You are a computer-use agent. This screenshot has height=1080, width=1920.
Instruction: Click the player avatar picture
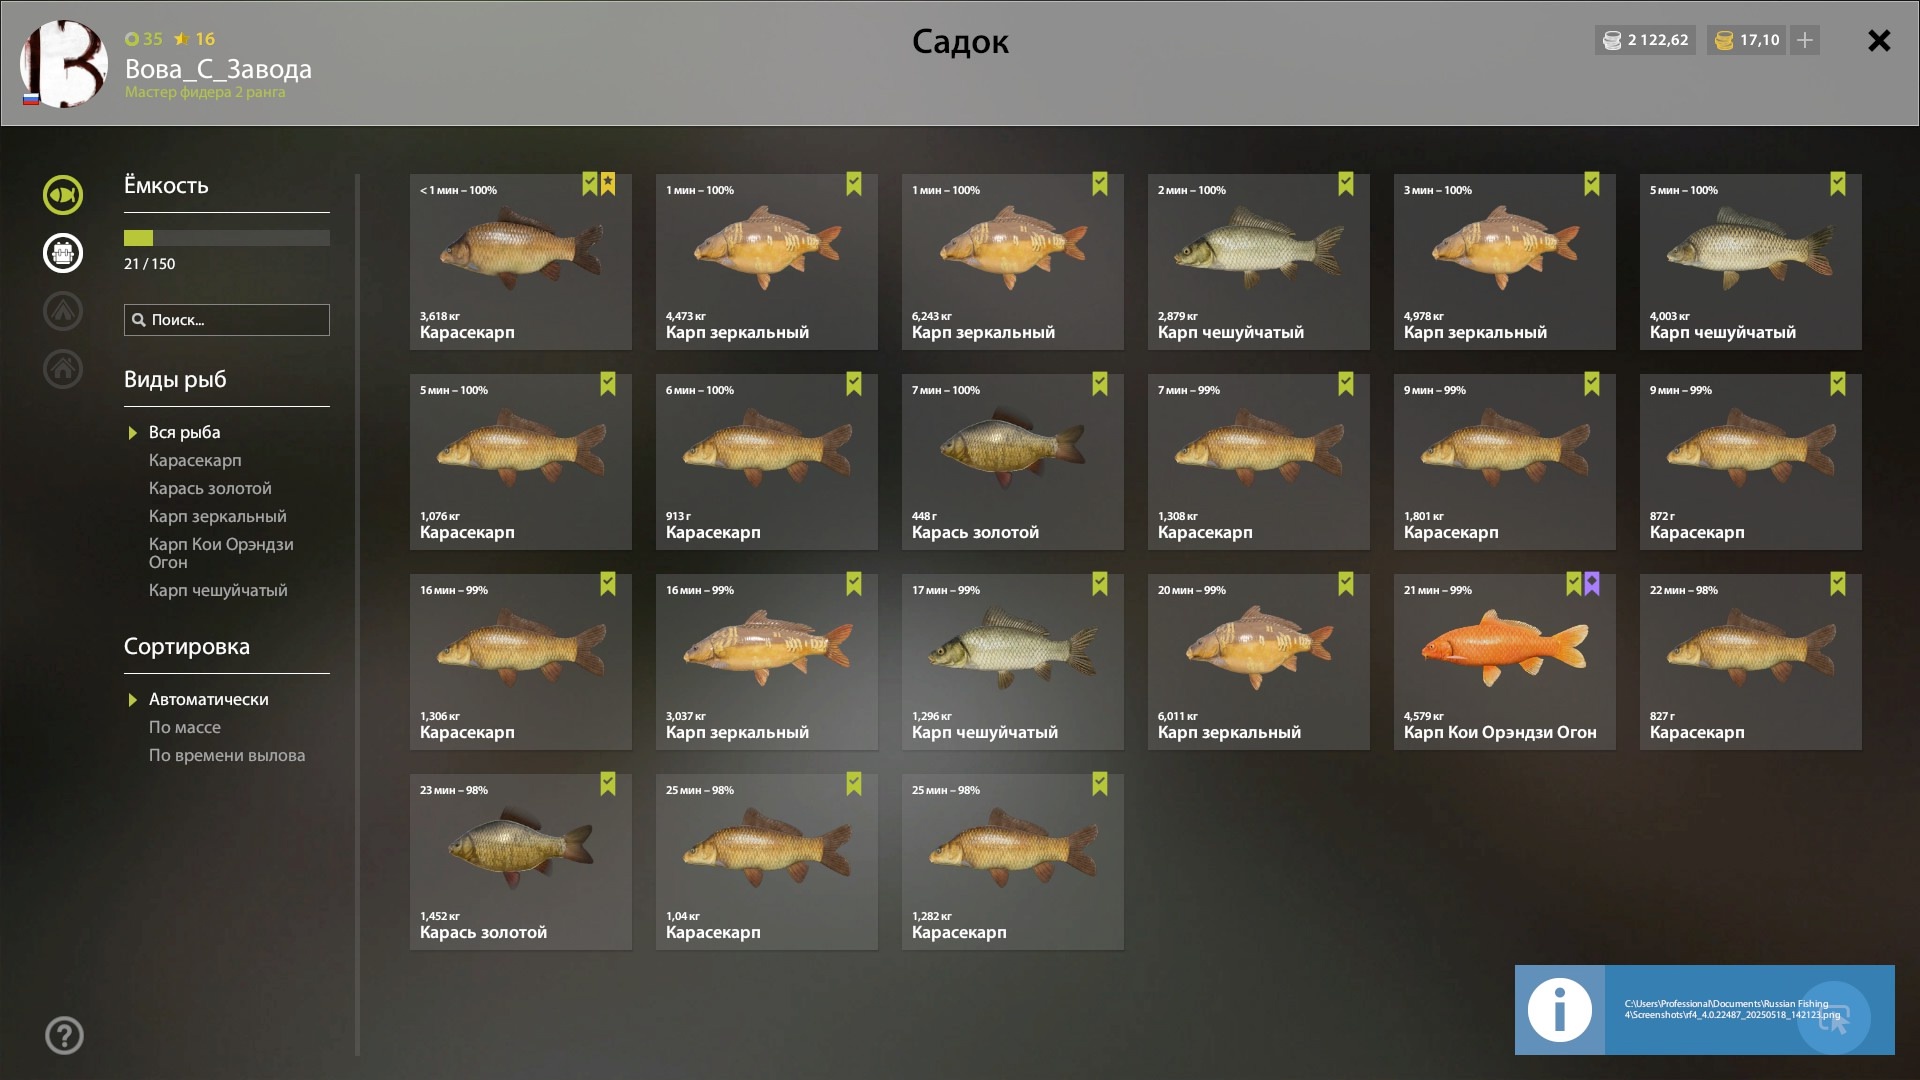click(64, 64)
